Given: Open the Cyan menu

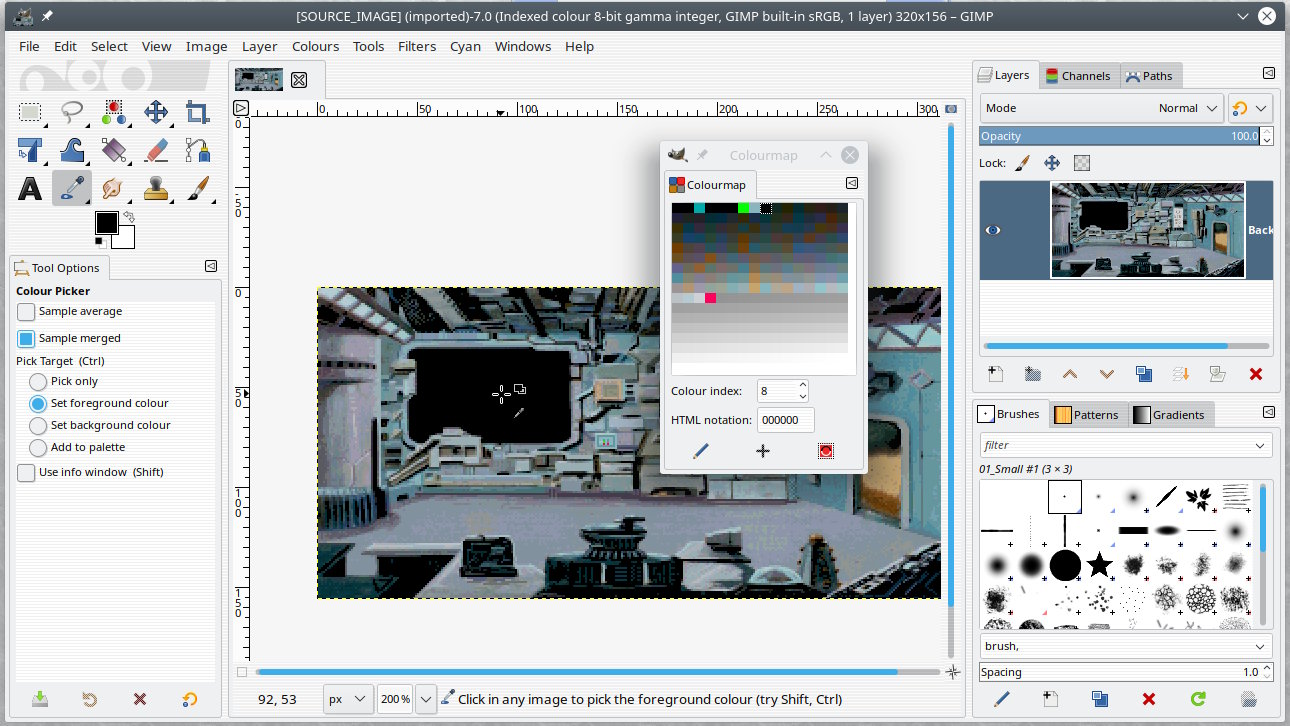Looking at the screenshot, I should coord(465,46).
